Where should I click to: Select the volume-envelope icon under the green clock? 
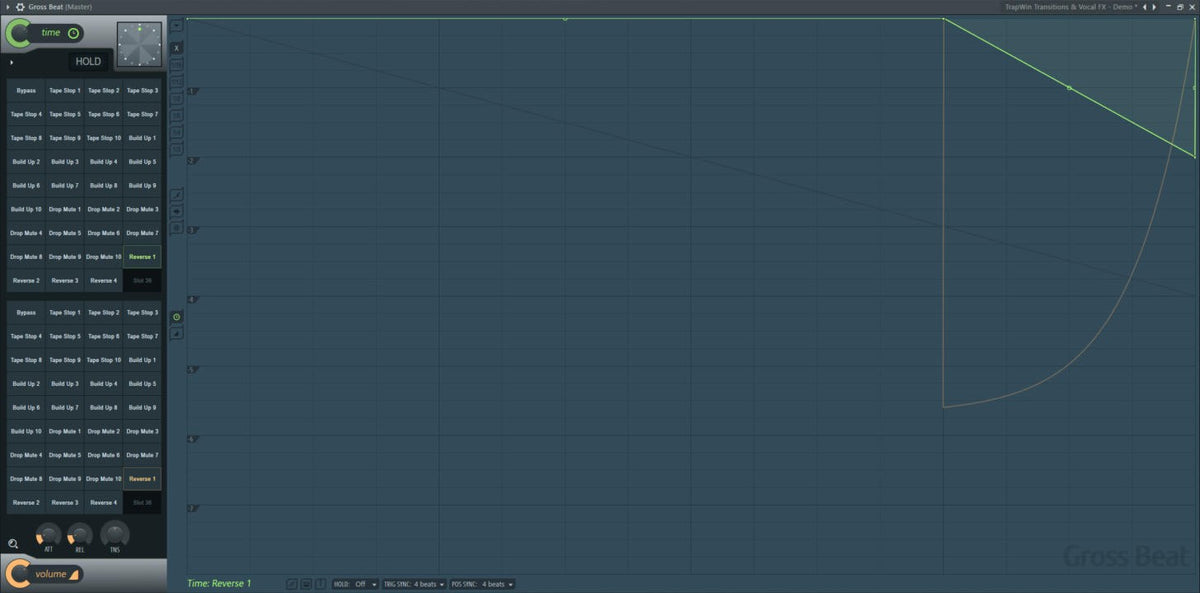coord(177,333)
